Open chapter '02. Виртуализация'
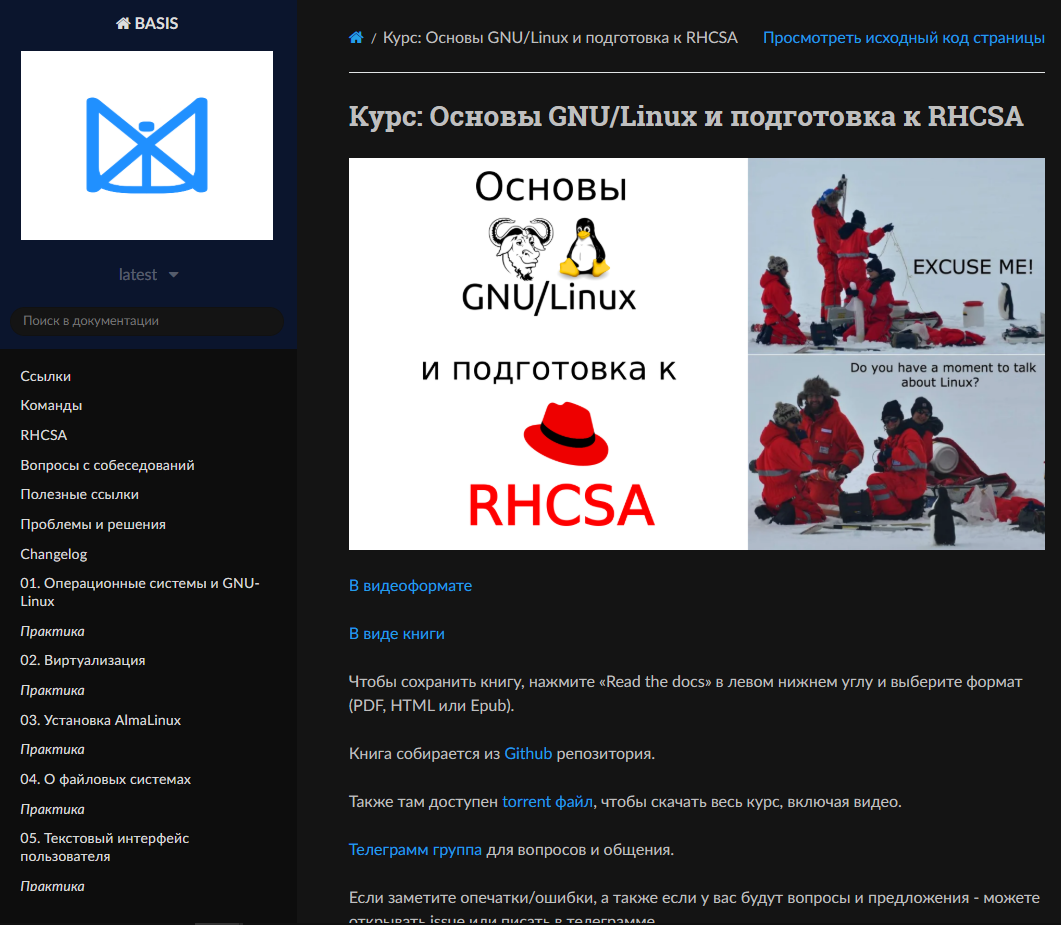Viewport: 1061px width, 925px height. 83,660
